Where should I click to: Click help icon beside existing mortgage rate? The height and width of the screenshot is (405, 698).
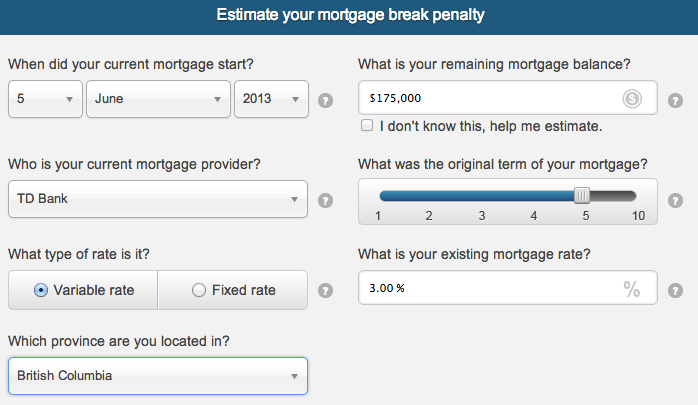click(675, 291)
